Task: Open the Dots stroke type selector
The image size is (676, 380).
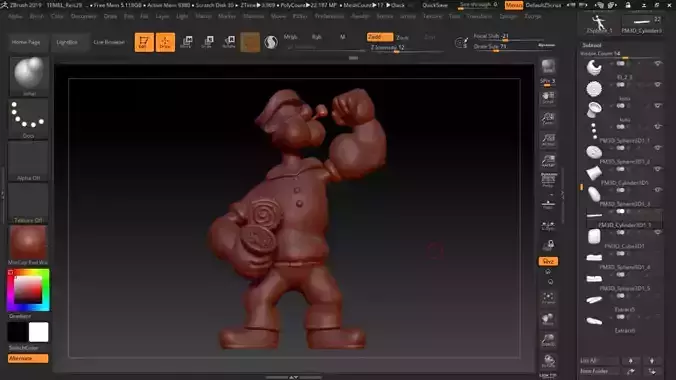Action: [28, 119]
